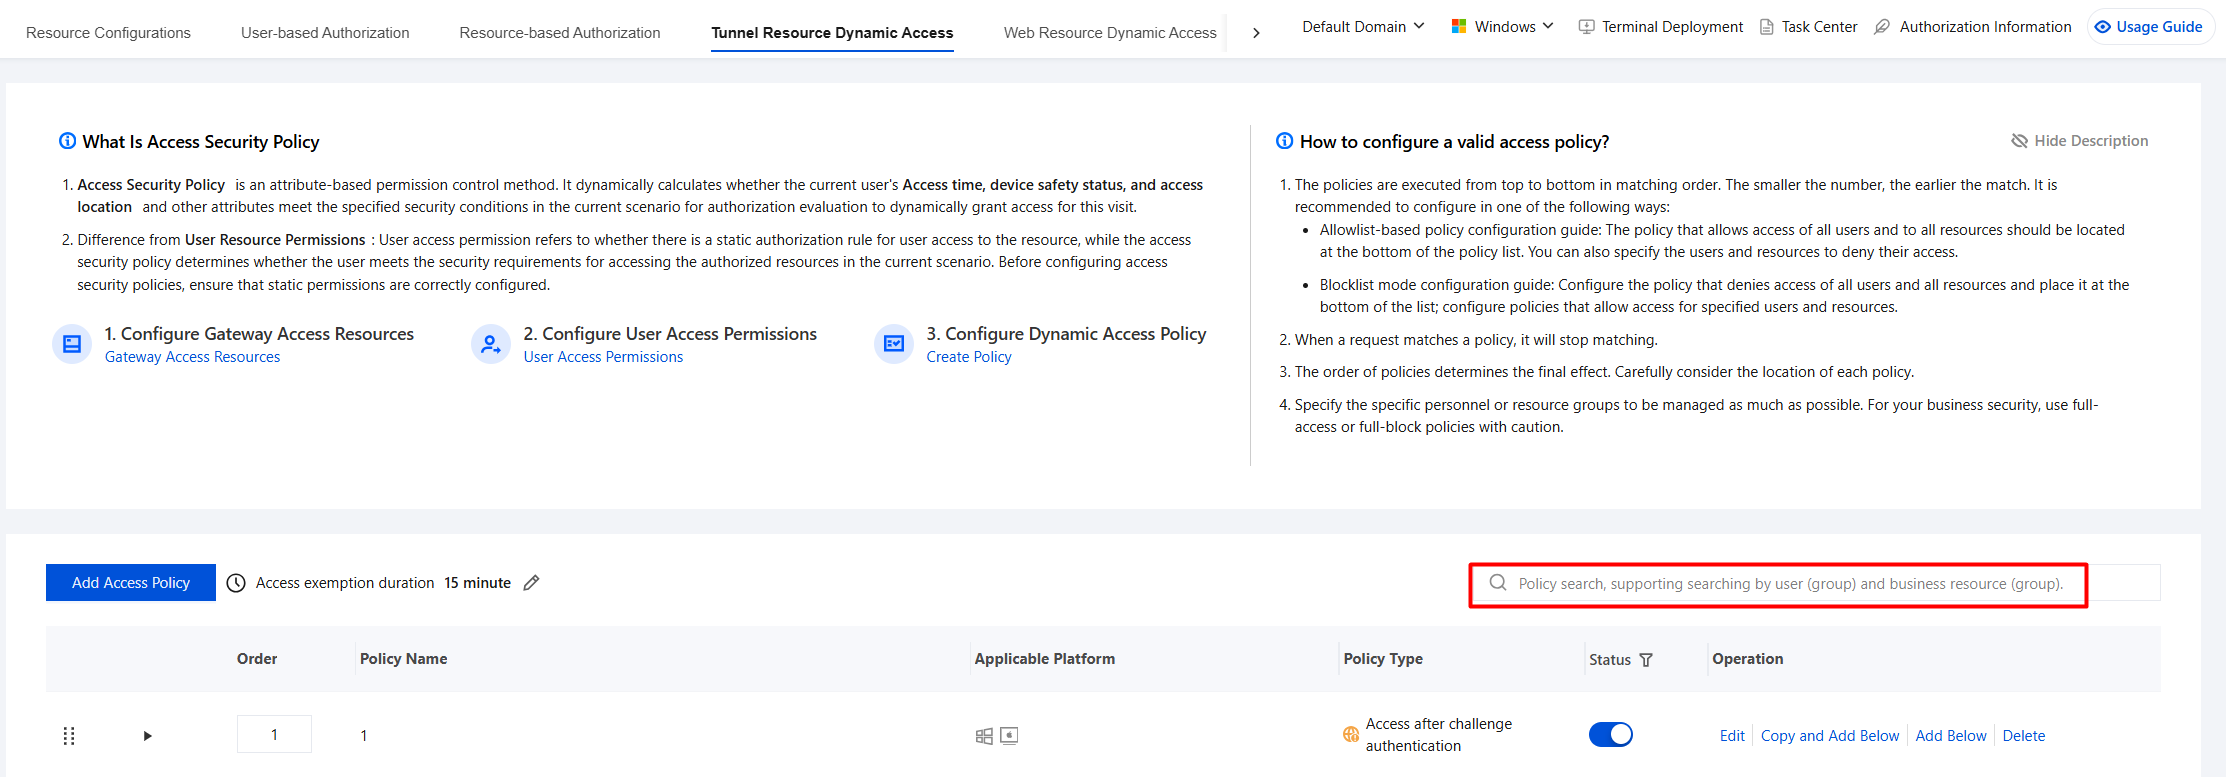Click the Order number box for policy 1

(x=274, y=735)
